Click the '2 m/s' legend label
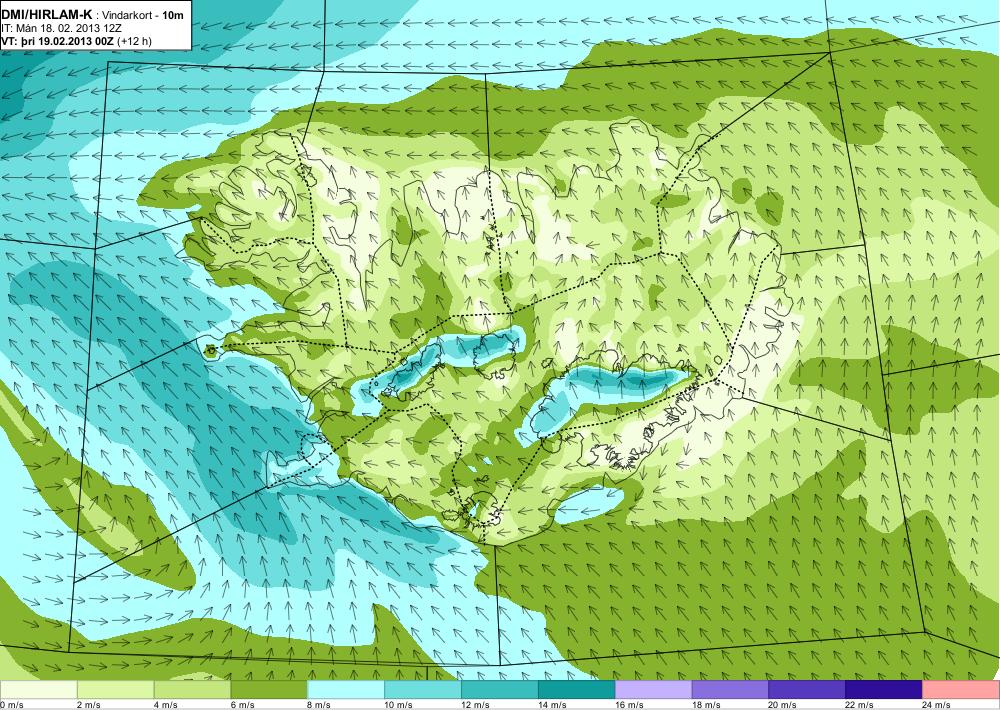This screenshot has width=1000, height=710. pos(88,705)
